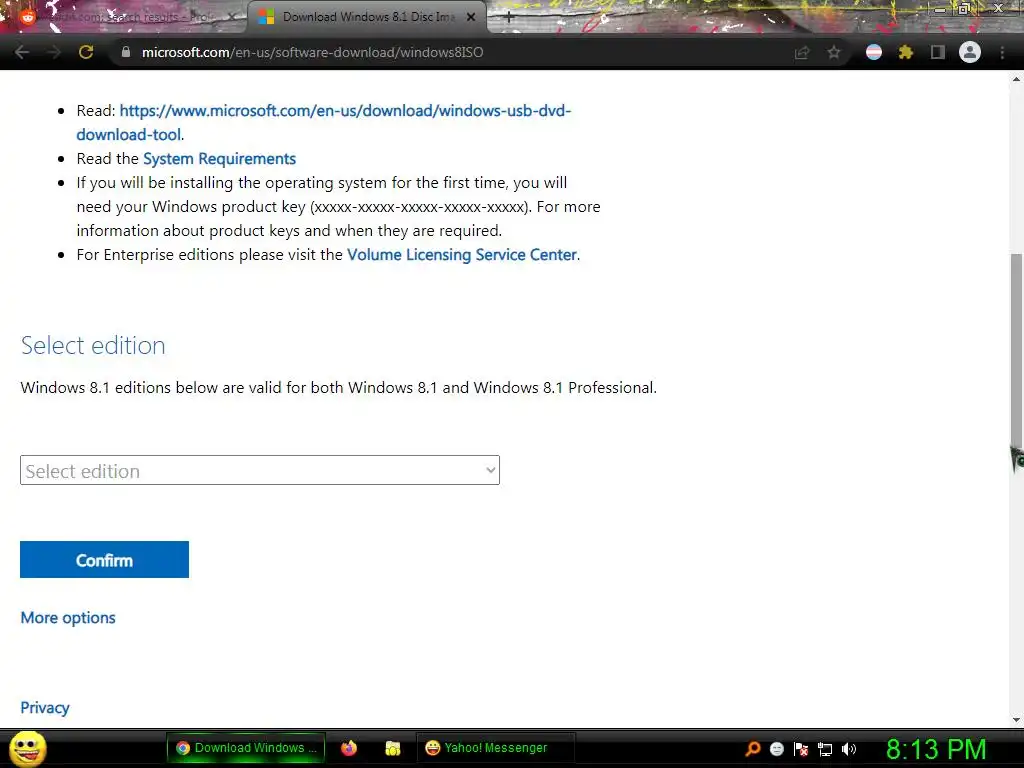
Task: Click the browser forward arrow
Action: point(54,52)
